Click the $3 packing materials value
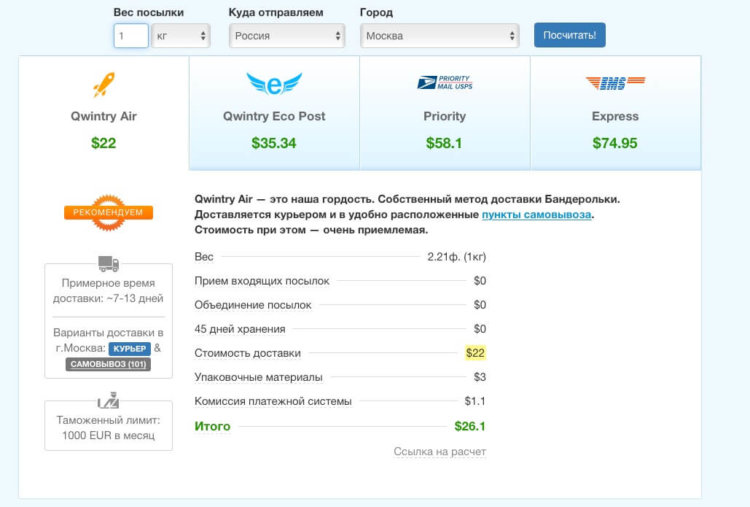The width and height of the screenshot is (750, 507). click(480, 377)
